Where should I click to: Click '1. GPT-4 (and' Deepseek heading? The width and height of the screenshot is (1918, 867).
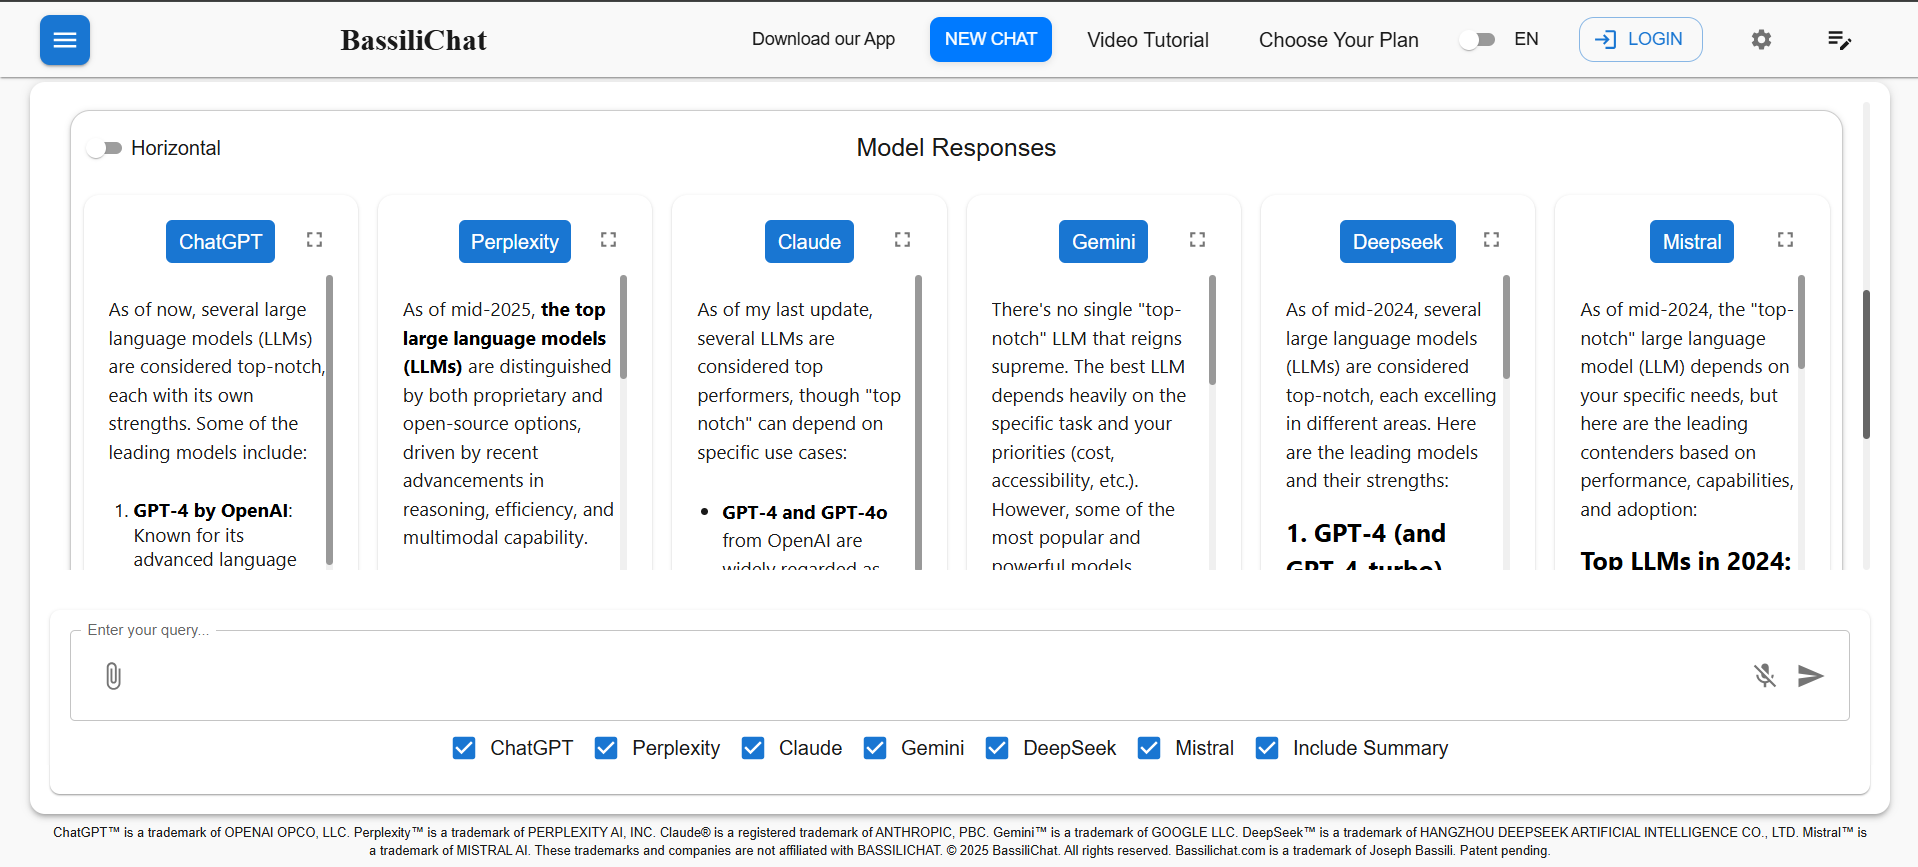(x=1366, y=533)
